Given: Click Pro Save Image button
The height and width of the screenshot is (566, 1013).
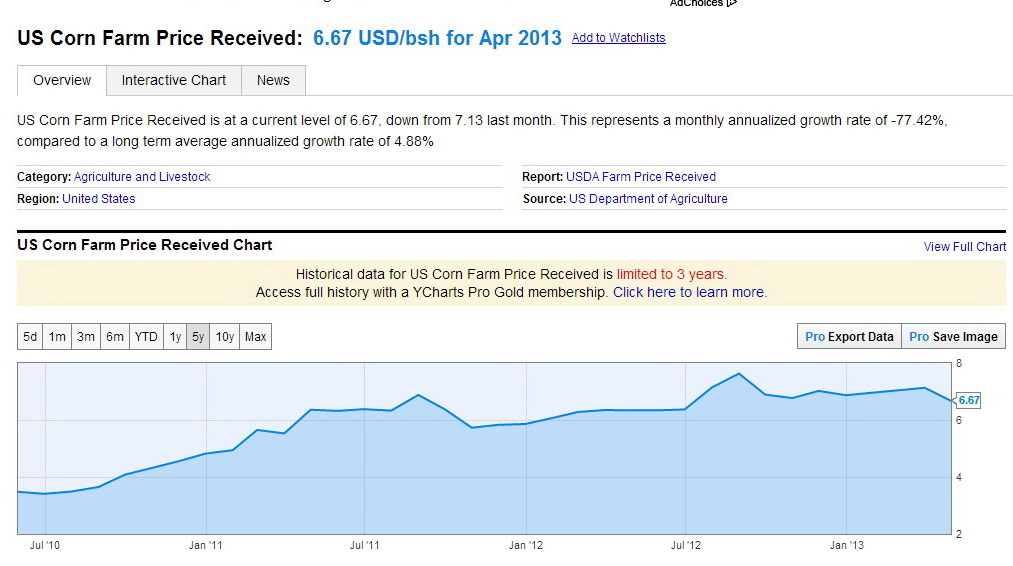Looking at the screenshot, I should pos(954,337).
